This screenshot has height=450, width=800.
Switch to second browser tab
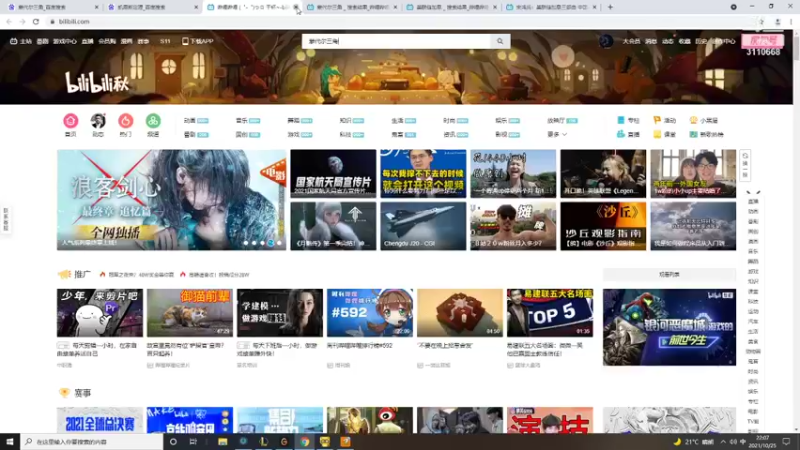[152, 7]
